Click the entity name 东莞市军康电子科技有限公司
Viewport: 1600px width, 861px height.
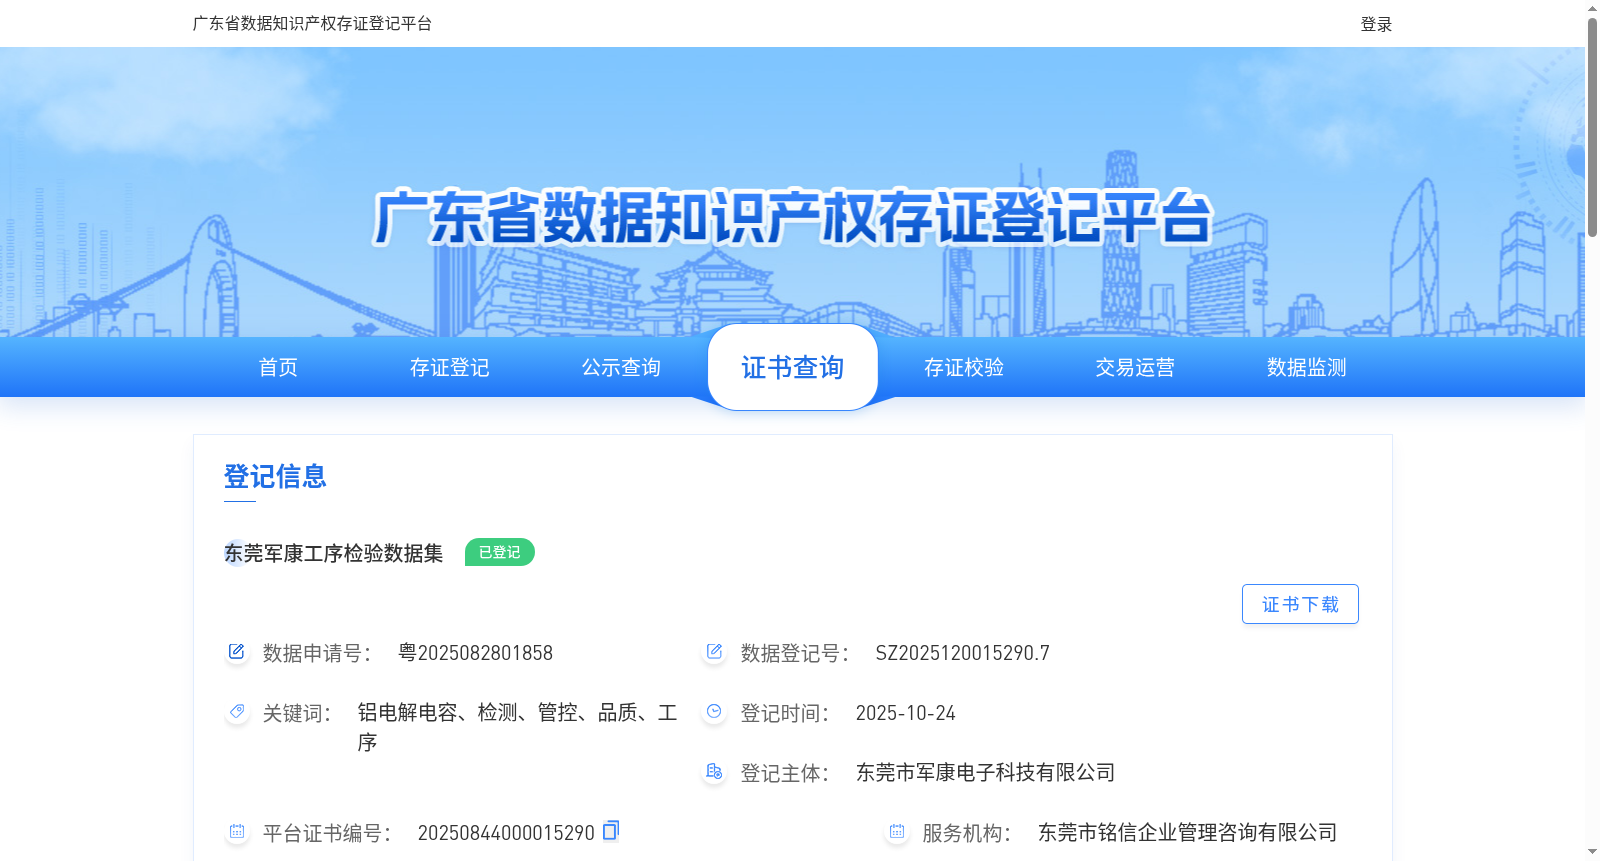pyautogui.click(x=985, y=772)
